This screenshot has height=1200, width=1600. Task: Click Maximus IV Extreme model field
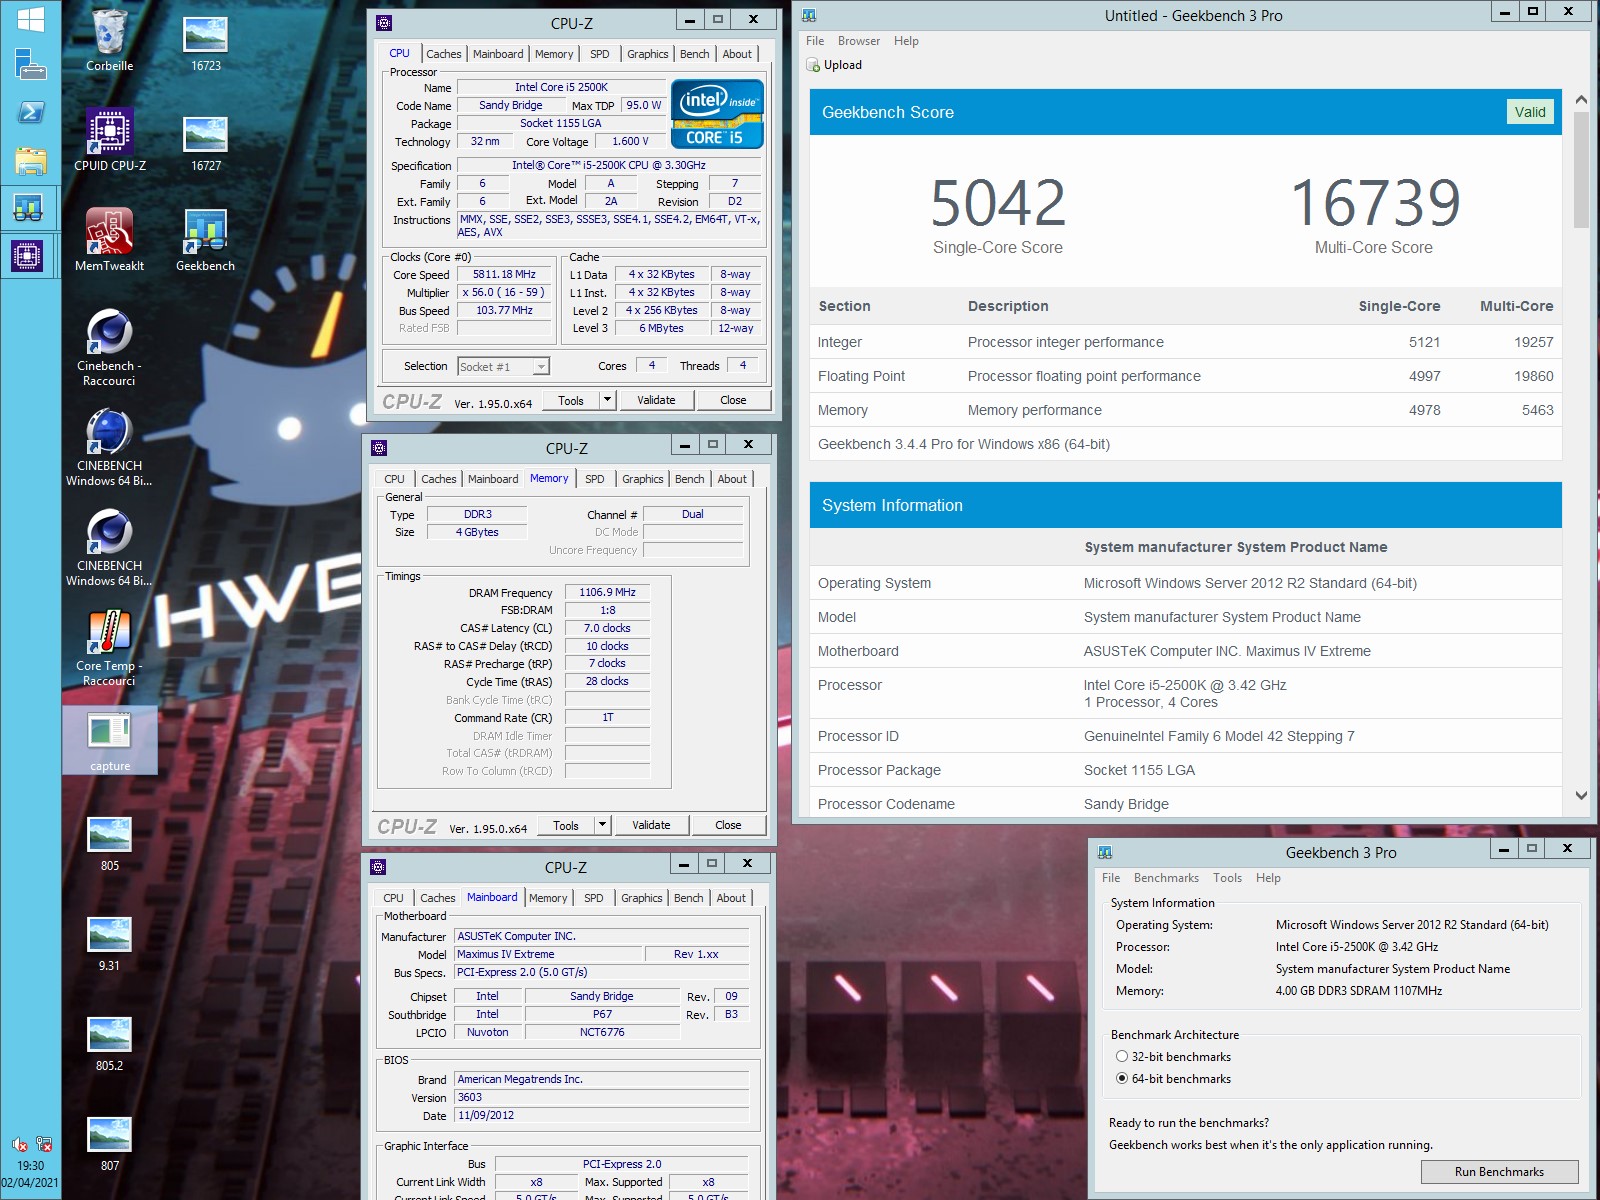coord(547,954)
